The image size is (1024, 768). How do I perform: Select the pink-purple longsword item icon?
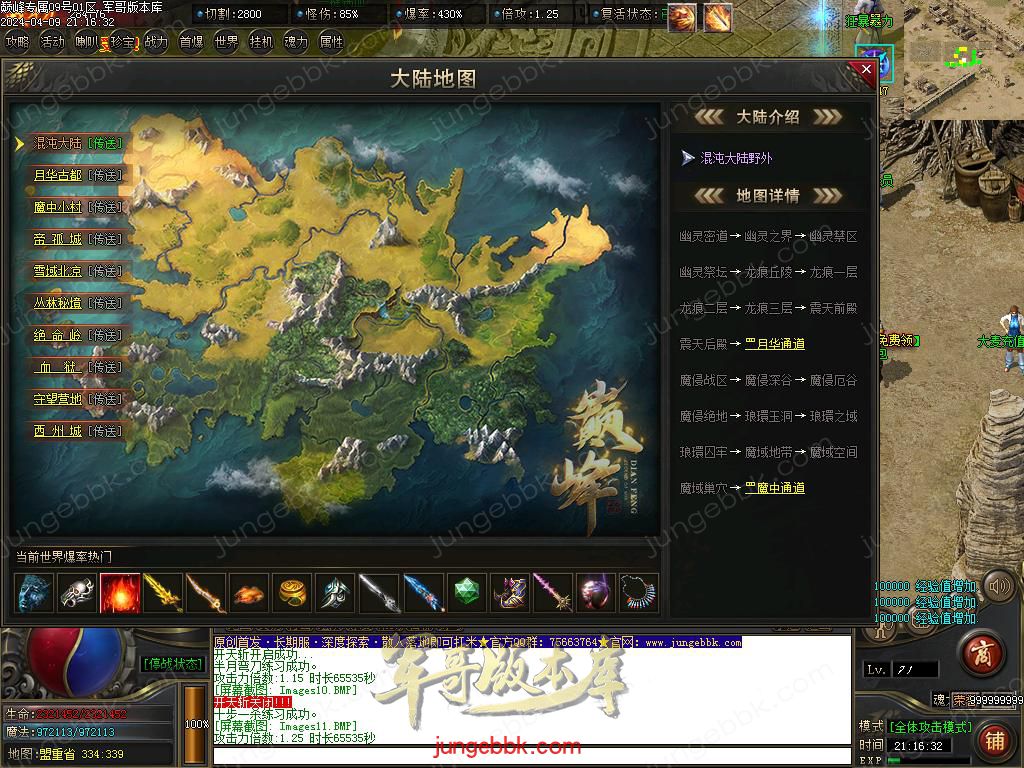[x=551, y=593]
